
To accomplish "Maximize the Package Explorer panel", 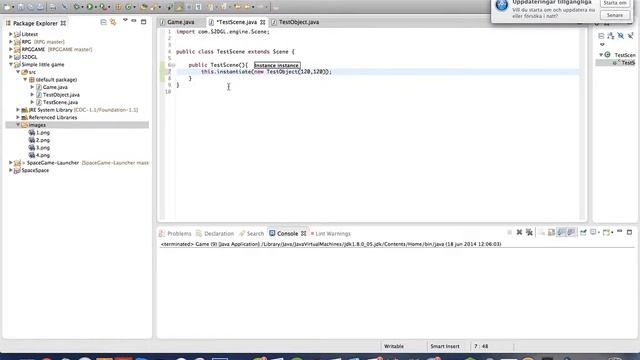I will click(x=143, y=22).
